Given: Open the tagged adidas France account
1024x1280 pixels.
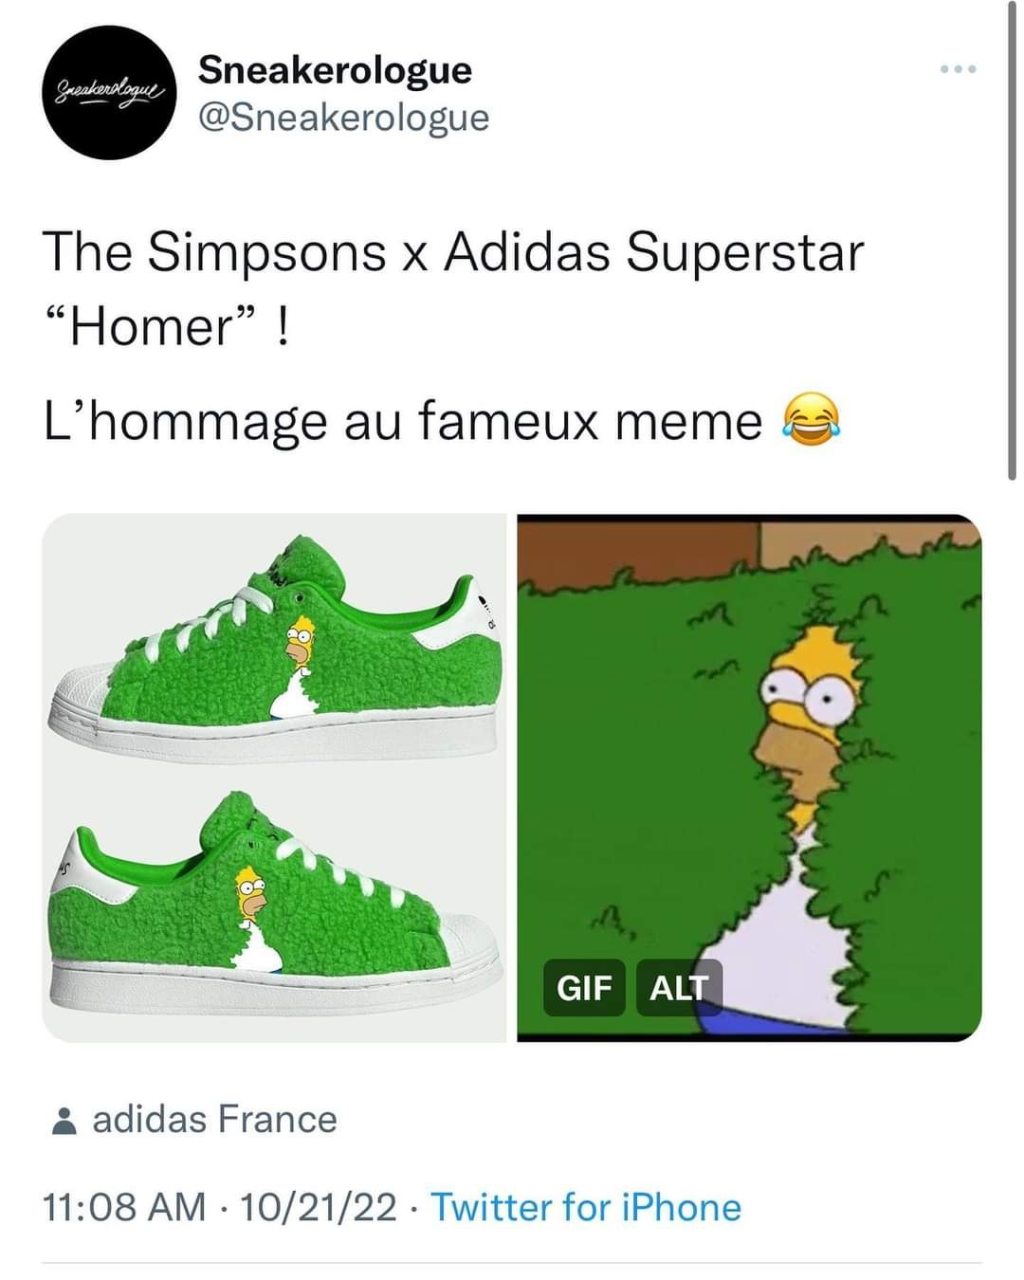Looking at the screenshot, I should (x=214, y=1119).
